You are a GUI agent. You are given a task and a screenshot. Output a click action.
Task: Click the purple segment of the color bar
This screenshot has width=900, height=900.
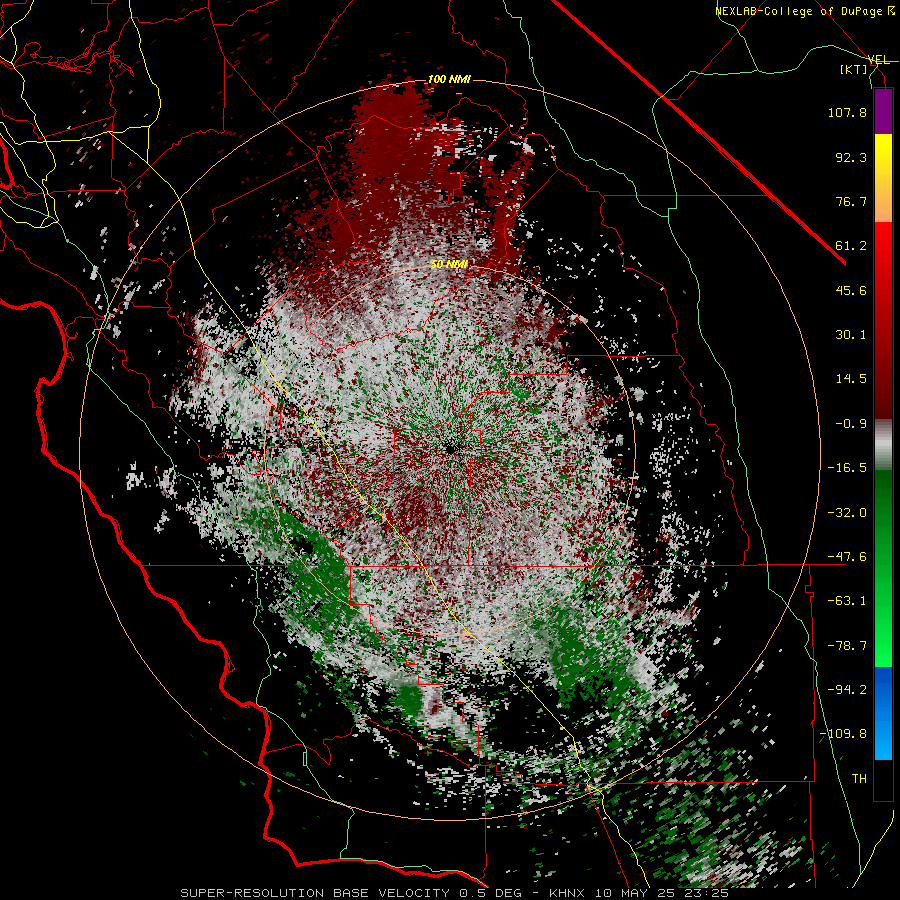883,111
